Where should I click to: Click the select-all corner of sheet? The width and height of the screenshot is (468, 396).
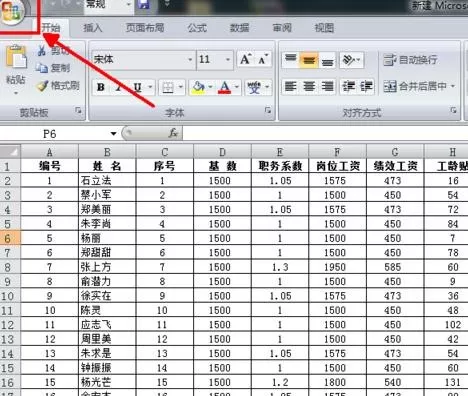click(10, 152)
